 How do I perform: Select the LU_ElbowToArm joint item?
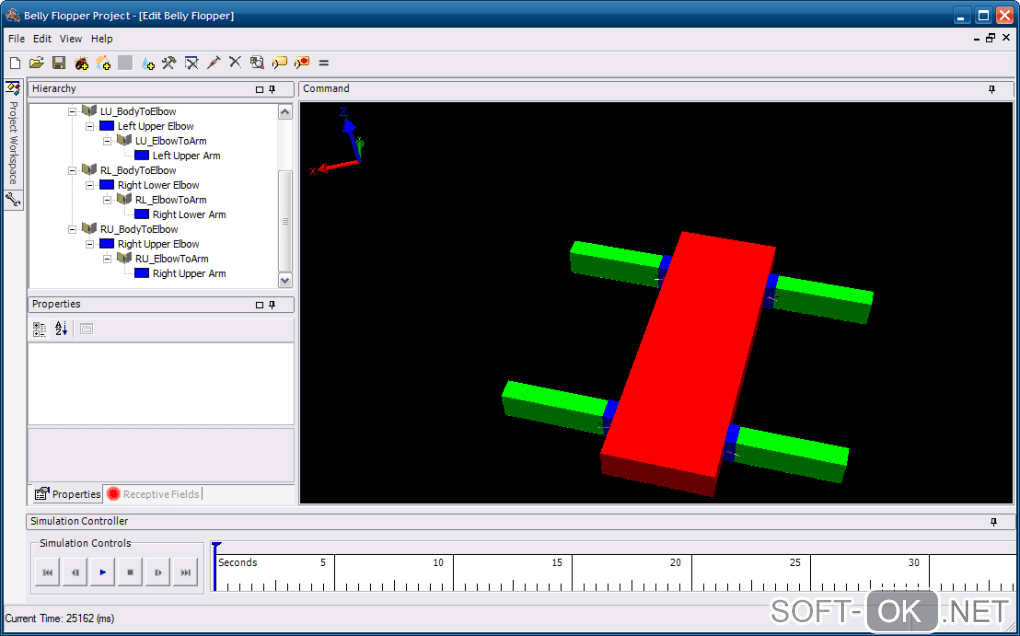pyautogui.click(x=170, y=141)
